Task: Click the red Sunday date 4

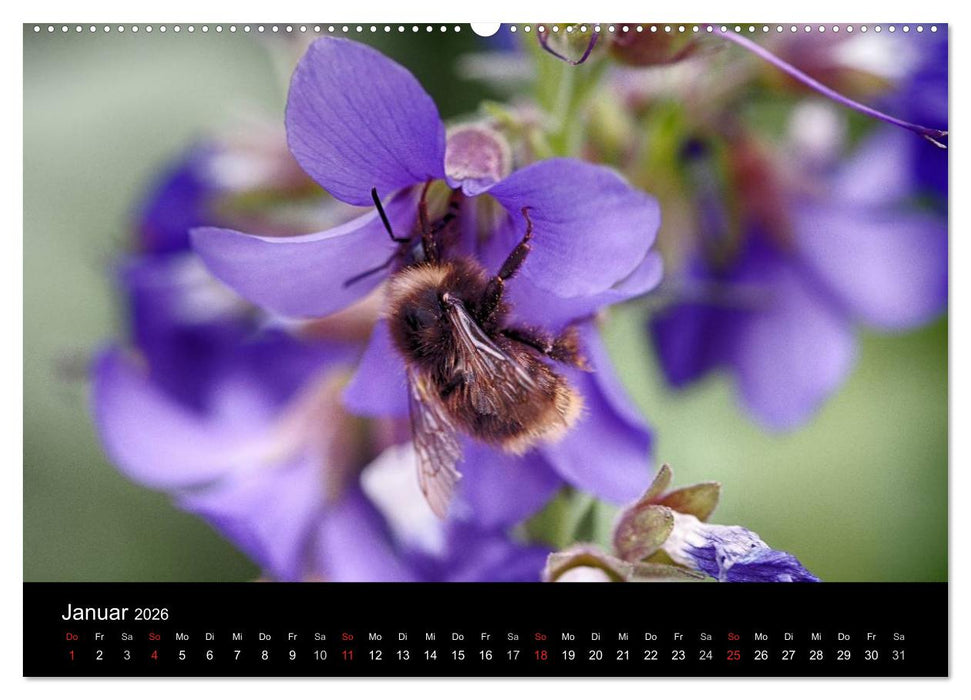Action: coord(157,652)
